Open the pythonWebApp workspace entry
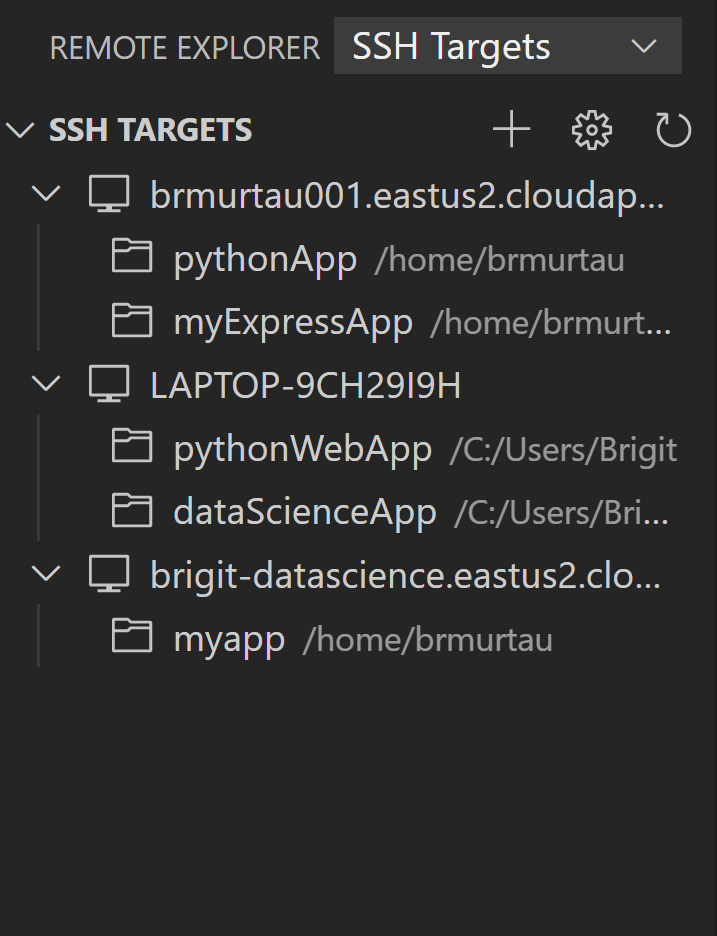Screen dimensions: 717x936 click(302, 447)
